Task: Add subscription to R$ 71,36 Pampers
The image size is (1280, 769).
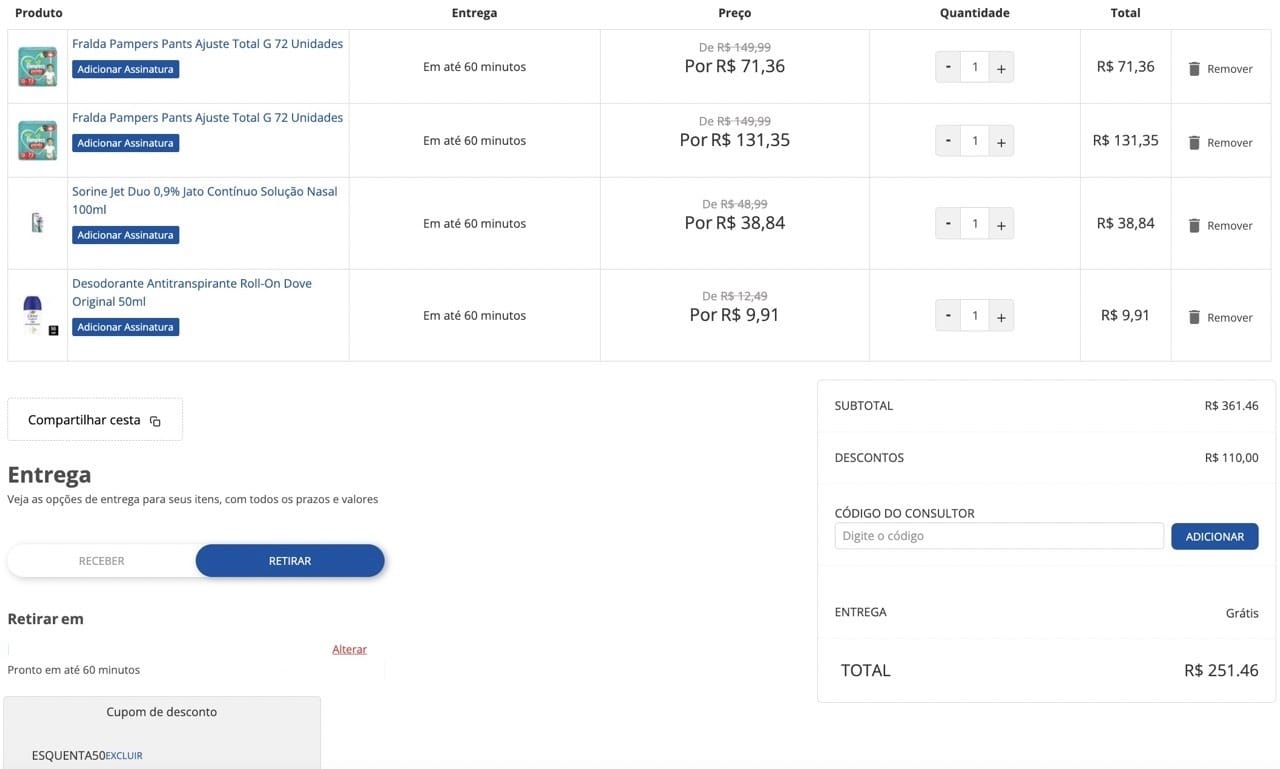Action: click(x=125, y=69)
